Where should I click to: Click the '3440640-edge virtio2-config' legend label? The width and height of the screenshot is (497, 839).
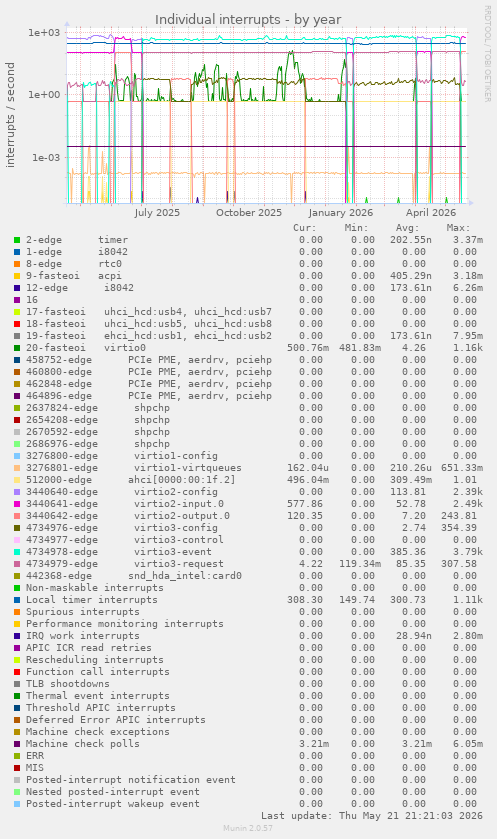click(x=122, y=492)
